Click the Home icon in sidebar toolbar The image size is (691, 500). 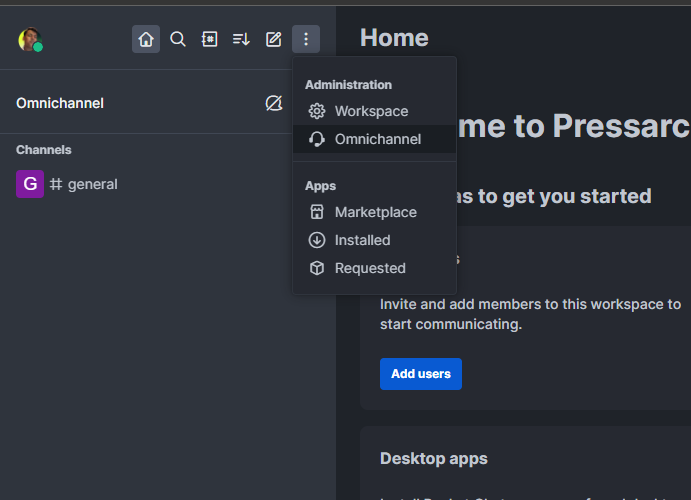[x=146, y=39]
